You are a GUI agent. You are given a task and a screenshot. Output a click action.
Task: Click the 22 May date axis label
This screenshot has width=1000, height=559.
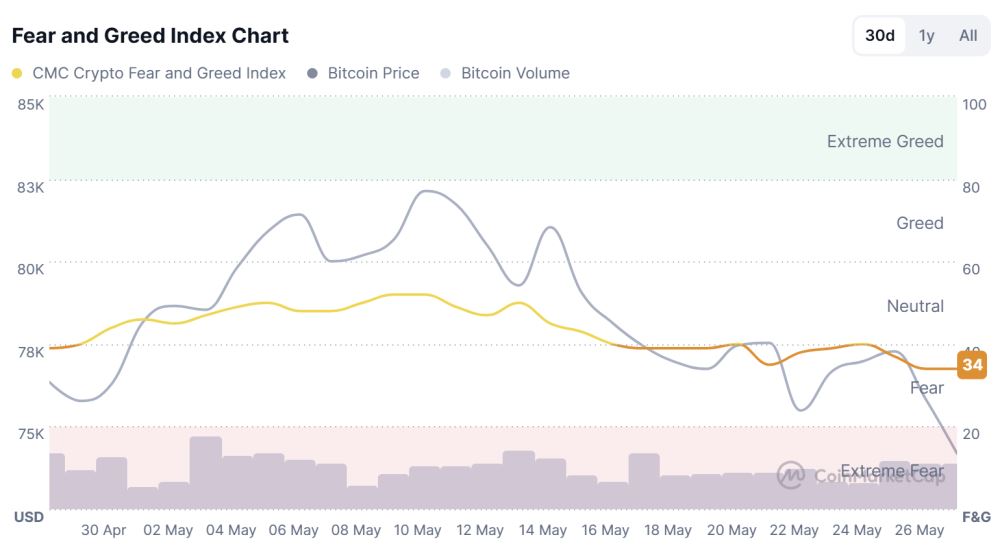(x=794, y=530)
